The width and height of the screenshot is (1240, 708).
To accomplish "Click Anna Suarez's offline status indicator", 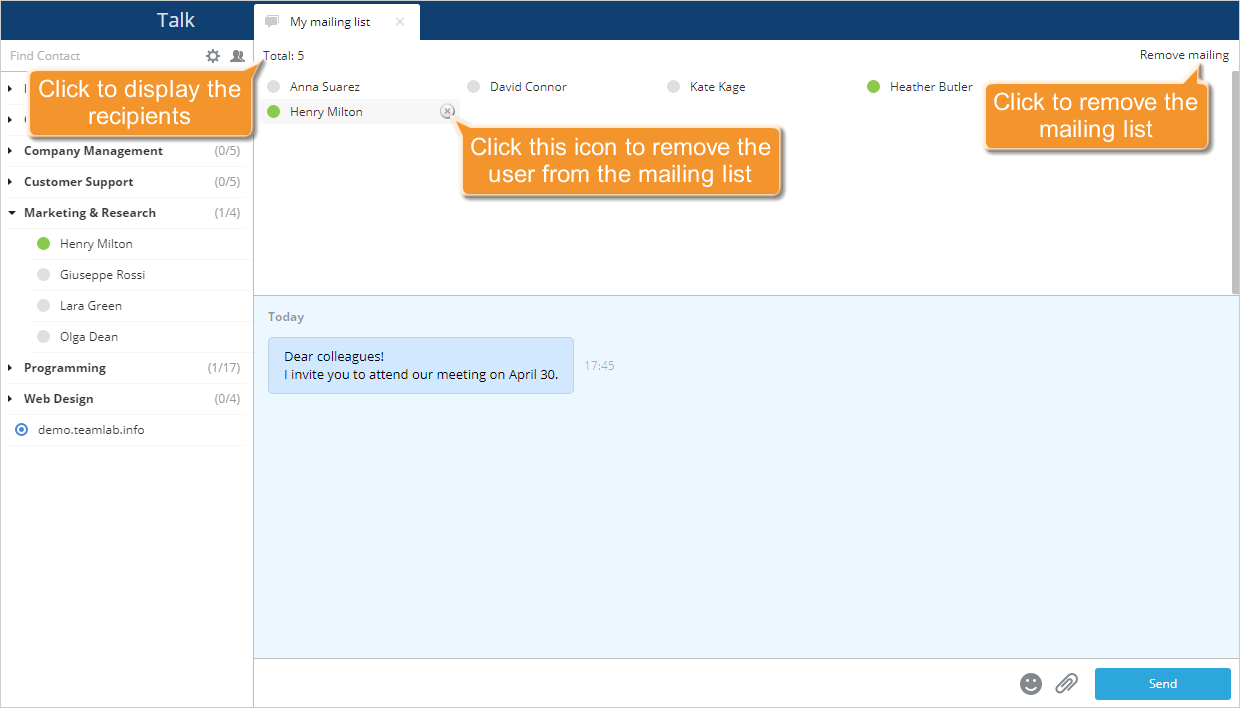I will tap(272, 86).
